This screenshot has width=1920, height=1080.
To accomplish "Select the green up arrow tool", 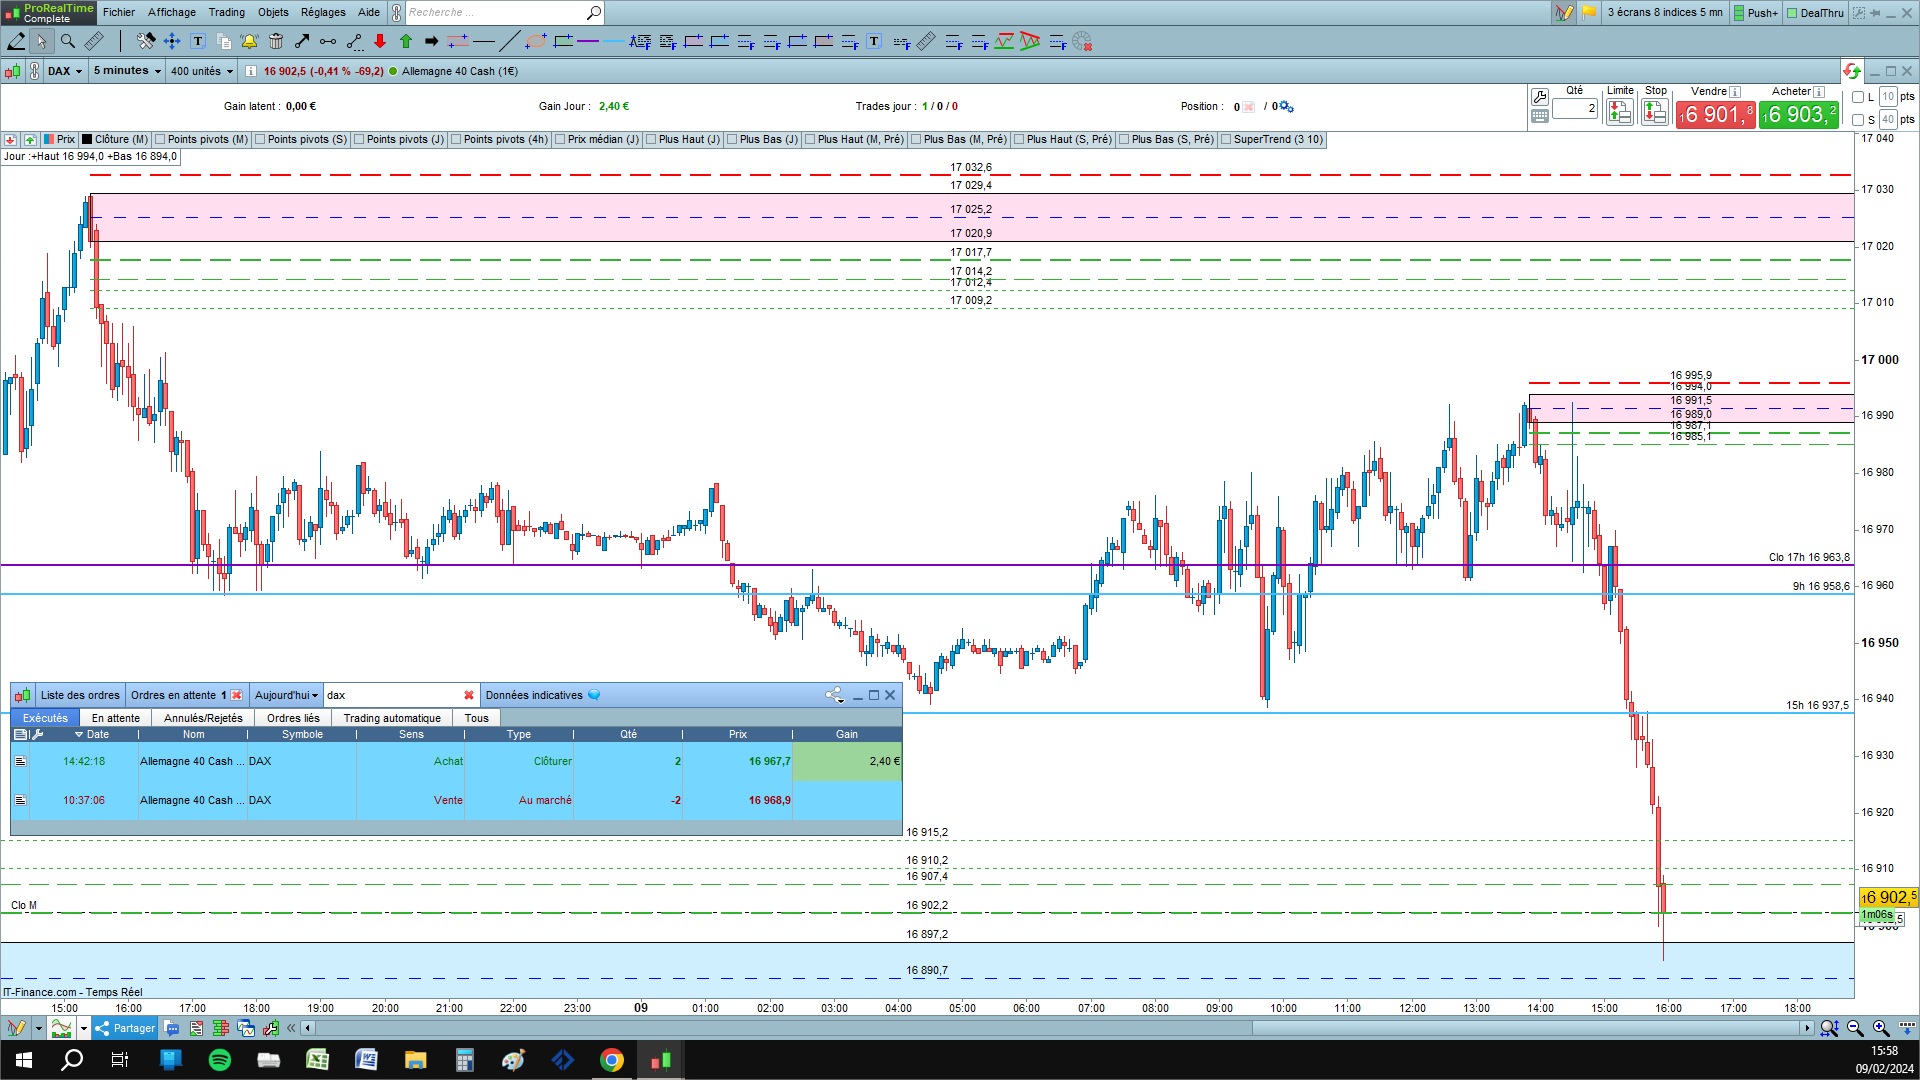I will coord(406,41).
